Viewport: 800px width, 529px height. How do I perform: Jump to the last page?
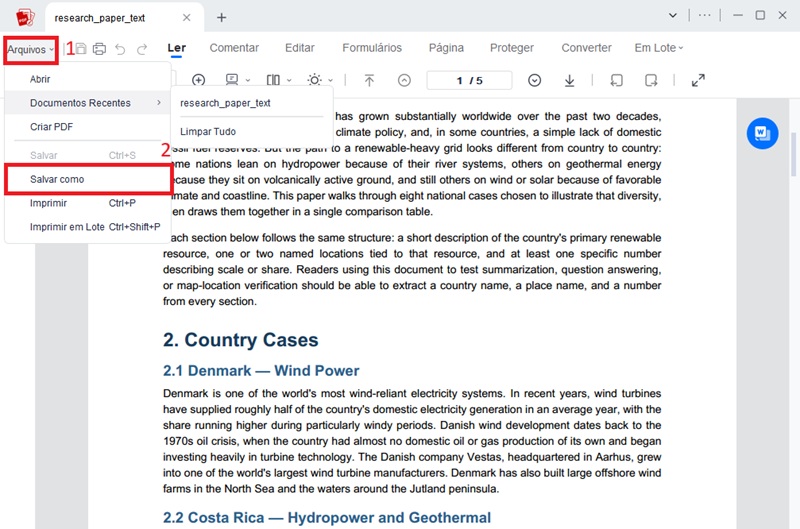click(x=569, y=80)
